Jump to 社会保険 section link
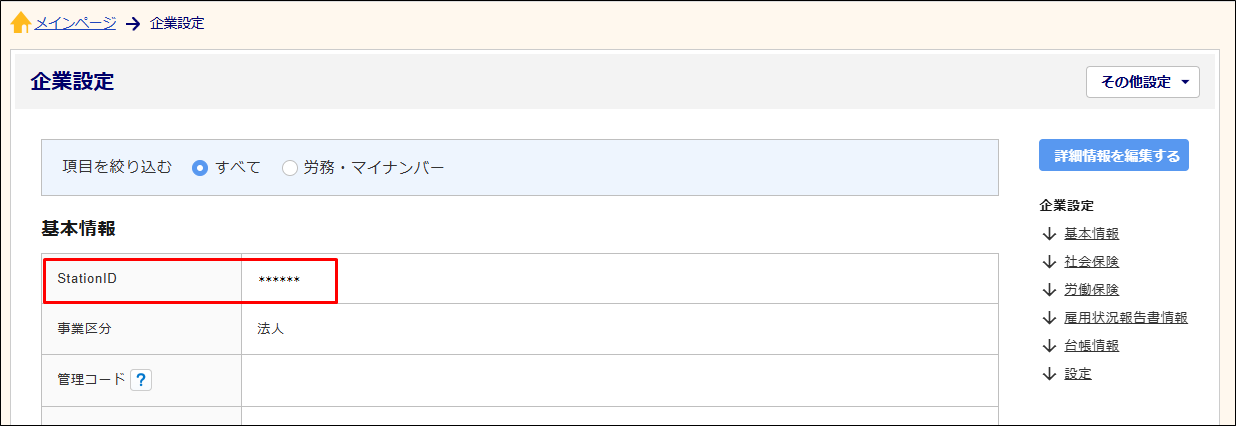Screen dimensions: 1236x426 coord(1092,262)
